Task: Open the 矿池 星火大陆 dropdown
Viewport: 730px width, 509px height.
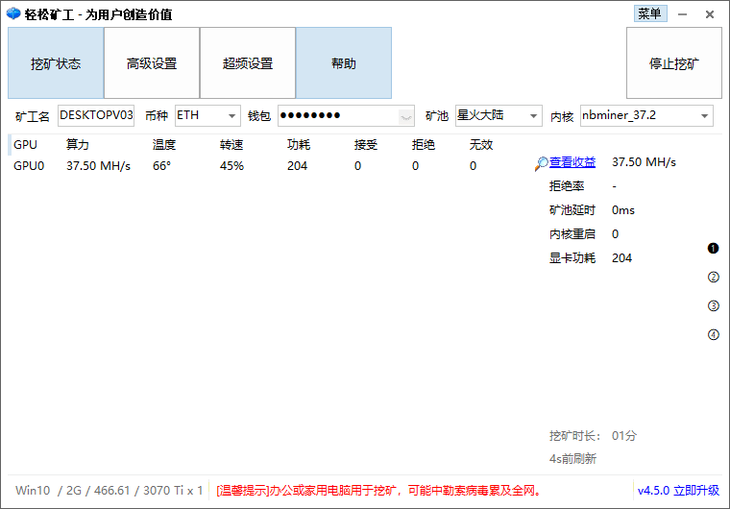Action: [x=533, y=116]
